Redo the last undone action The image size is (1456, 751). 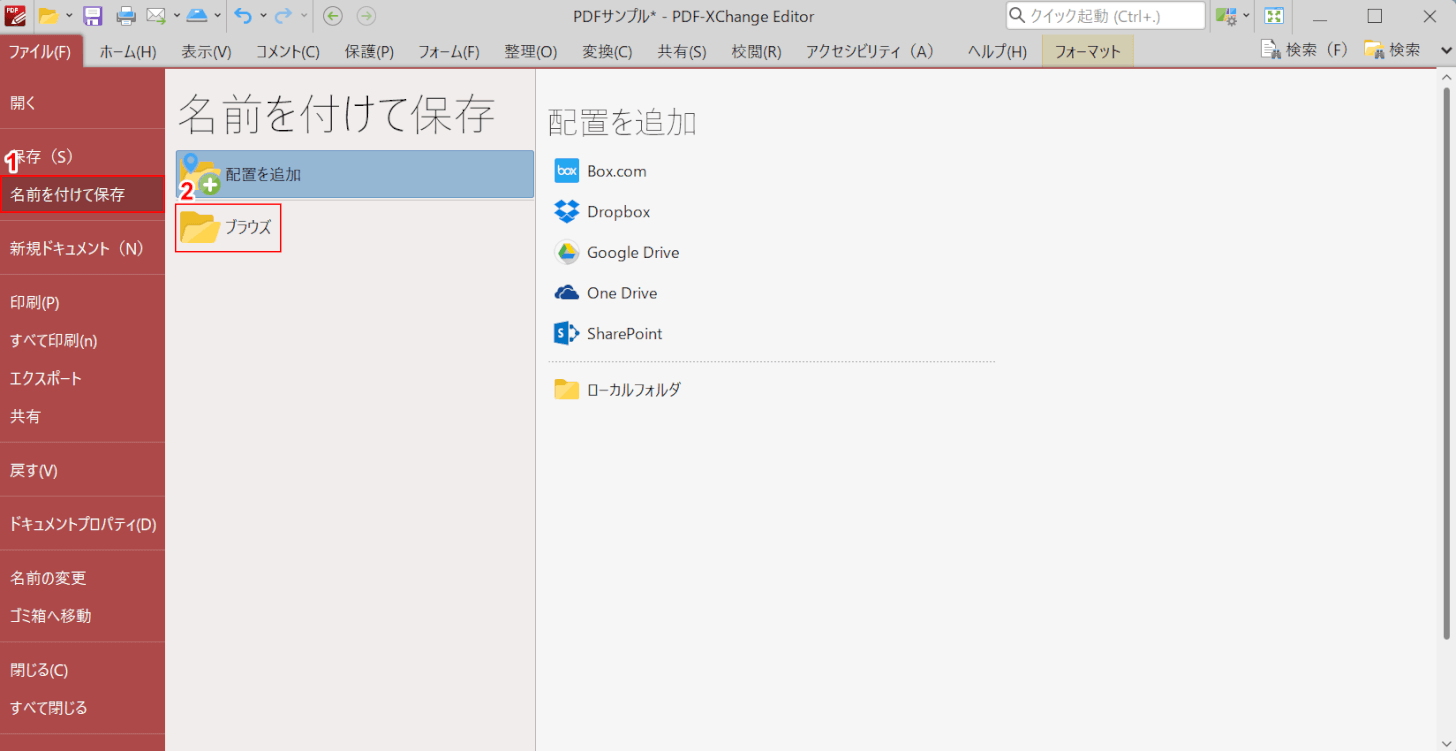[x=284, y=16]
